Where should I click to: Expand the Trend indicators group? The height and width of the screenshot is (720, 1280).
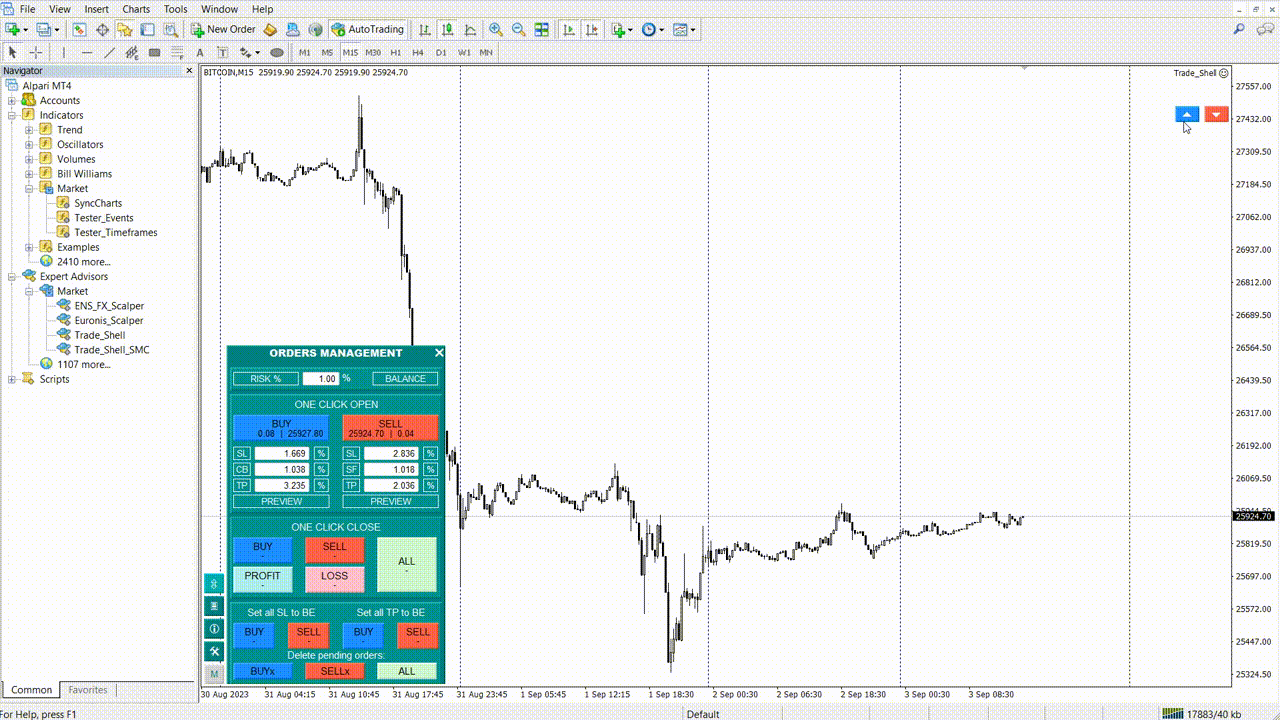[31, 129]
